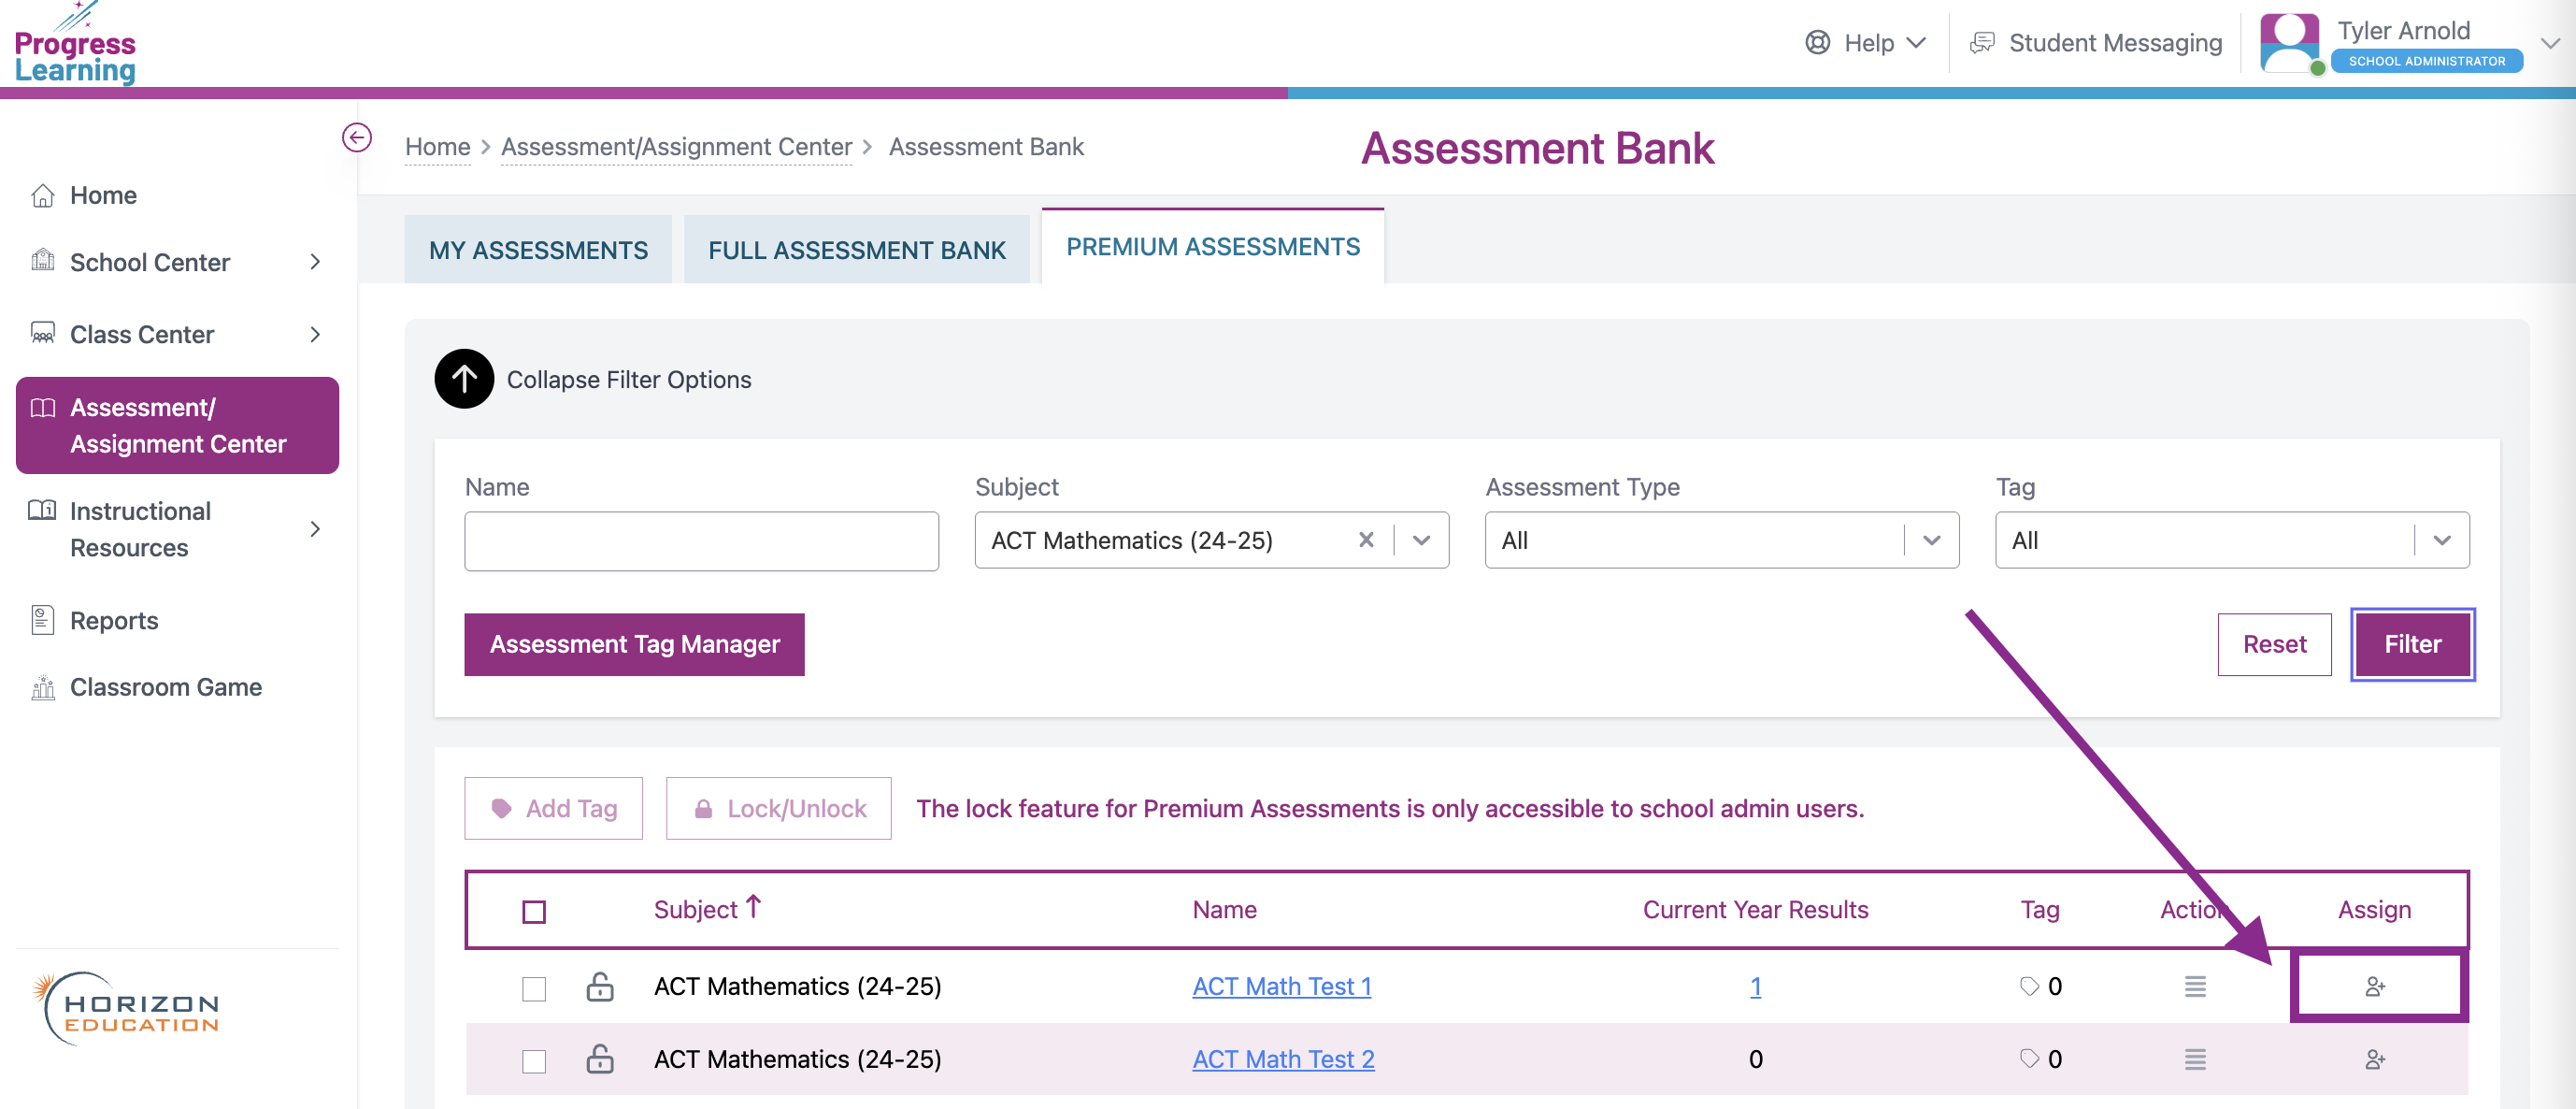Expand Instructional Resources submenu
The width and height of the screenshot is (2576, 1109).
pos(315,529)
